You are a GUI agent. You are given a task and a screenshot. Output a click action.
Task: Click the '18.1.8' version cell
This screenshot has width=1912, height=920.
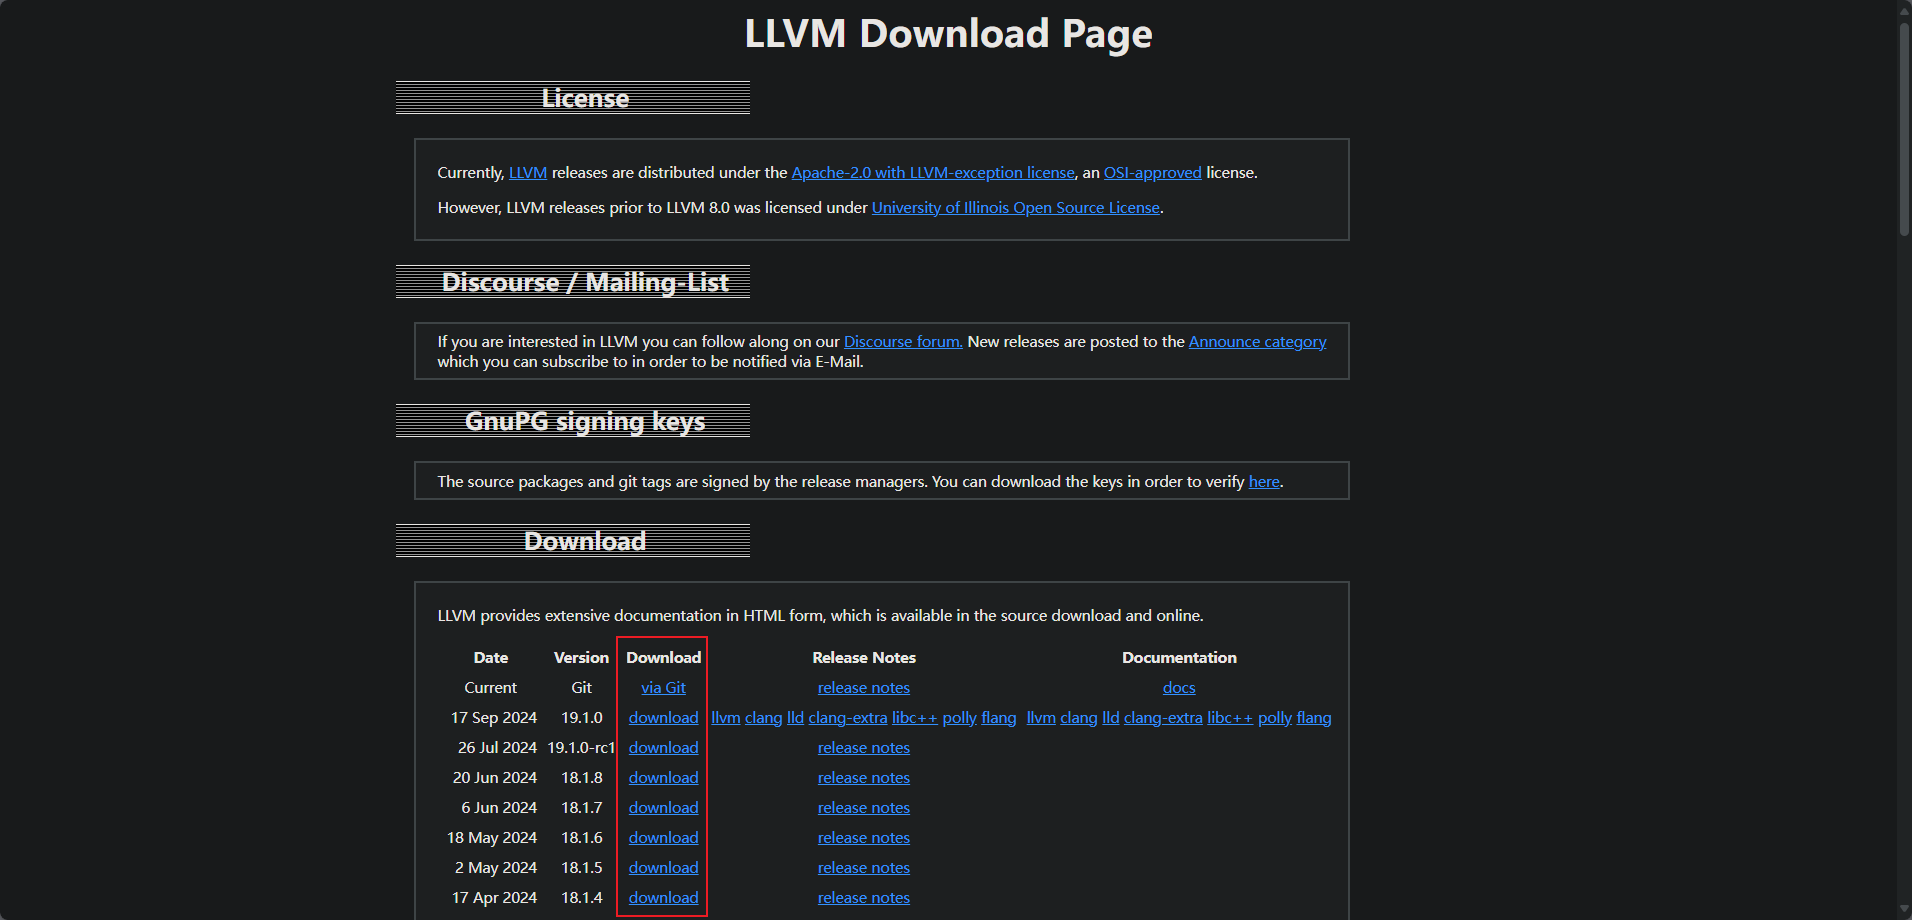(x=581, y=778)
